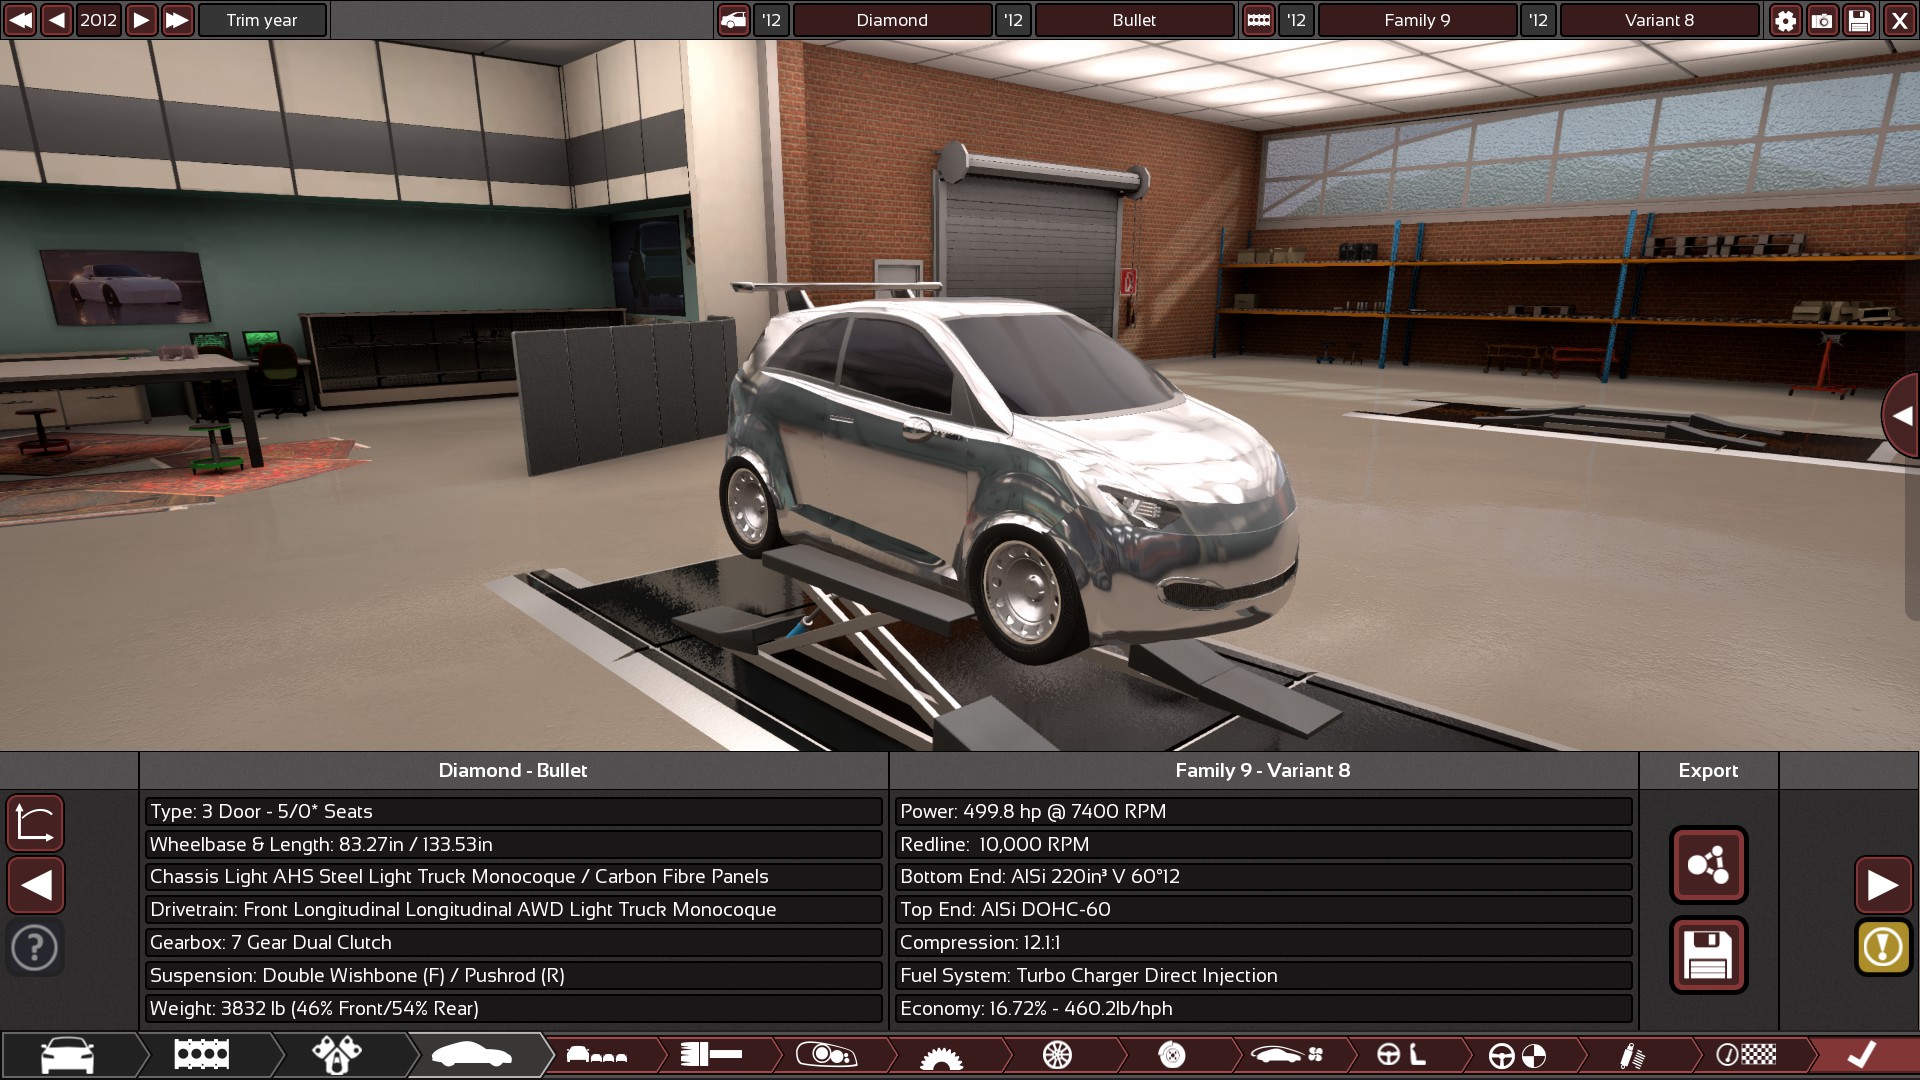The height and width of the screenshot is (1080, 1920).
Task: Open the yellow warning exclamation icon
Action: click(1883, 947)
